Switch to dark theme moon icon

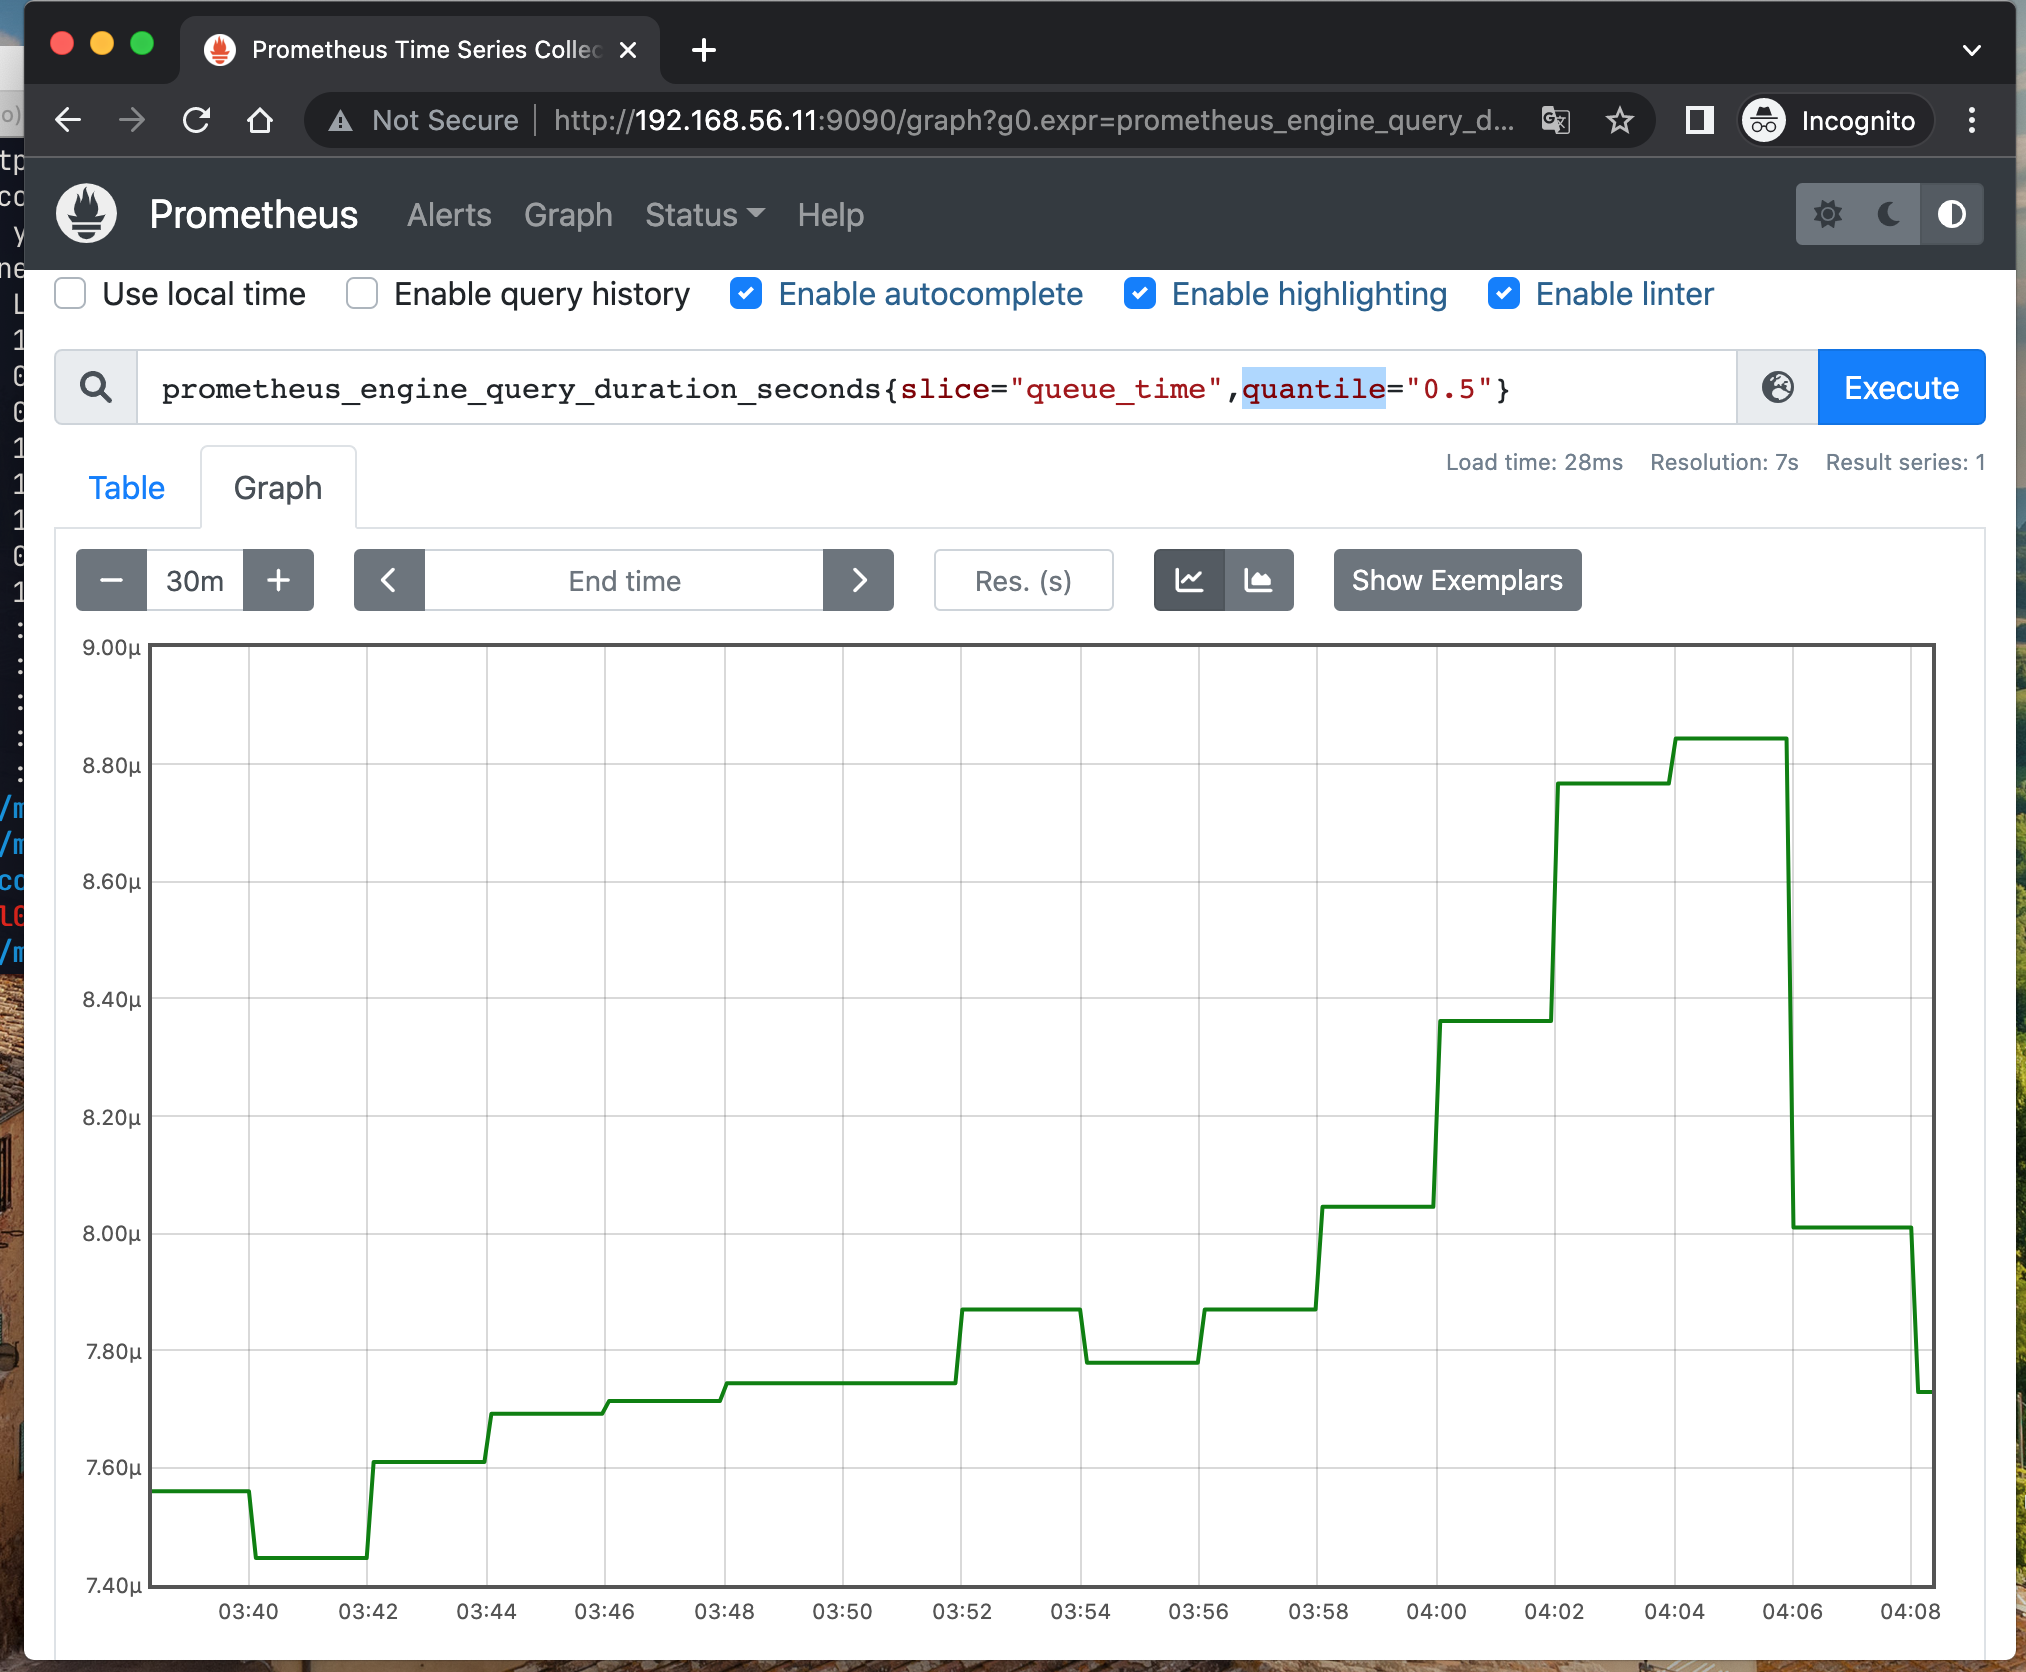(x=1889, y=214)
